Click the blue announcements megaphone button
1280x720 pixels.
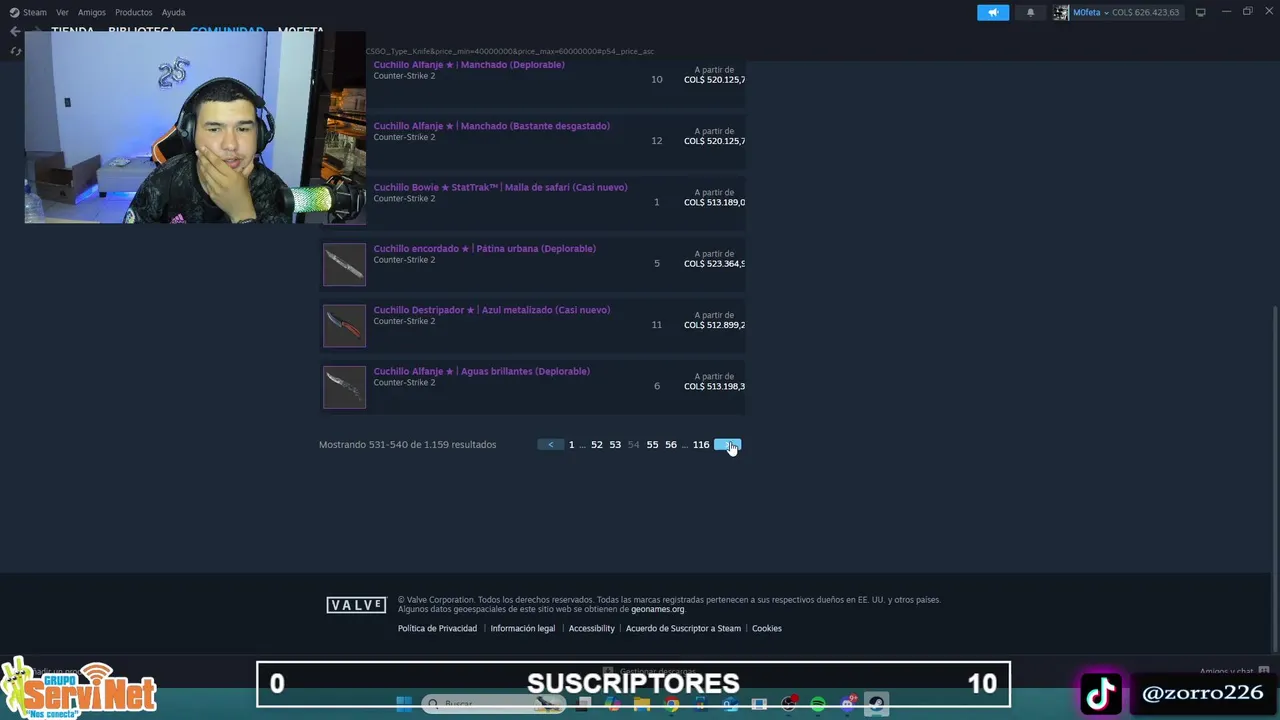click(x=993, y=12)
